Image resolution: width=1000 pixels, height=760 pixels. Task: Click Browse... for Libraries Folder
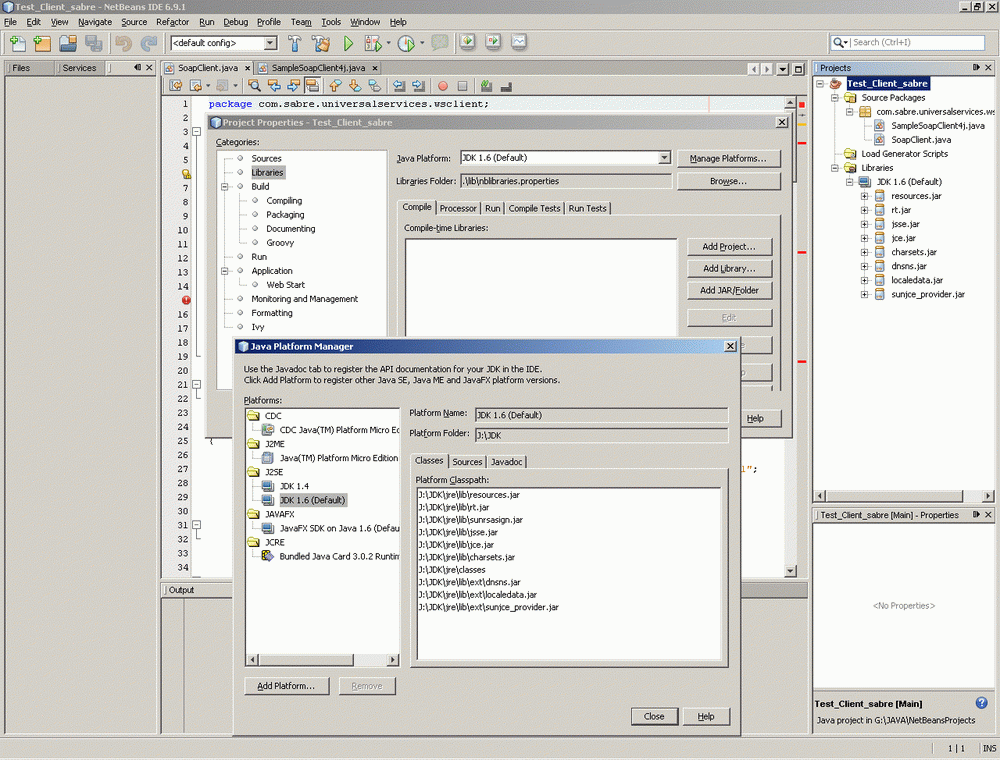click(x=728, y=181)
